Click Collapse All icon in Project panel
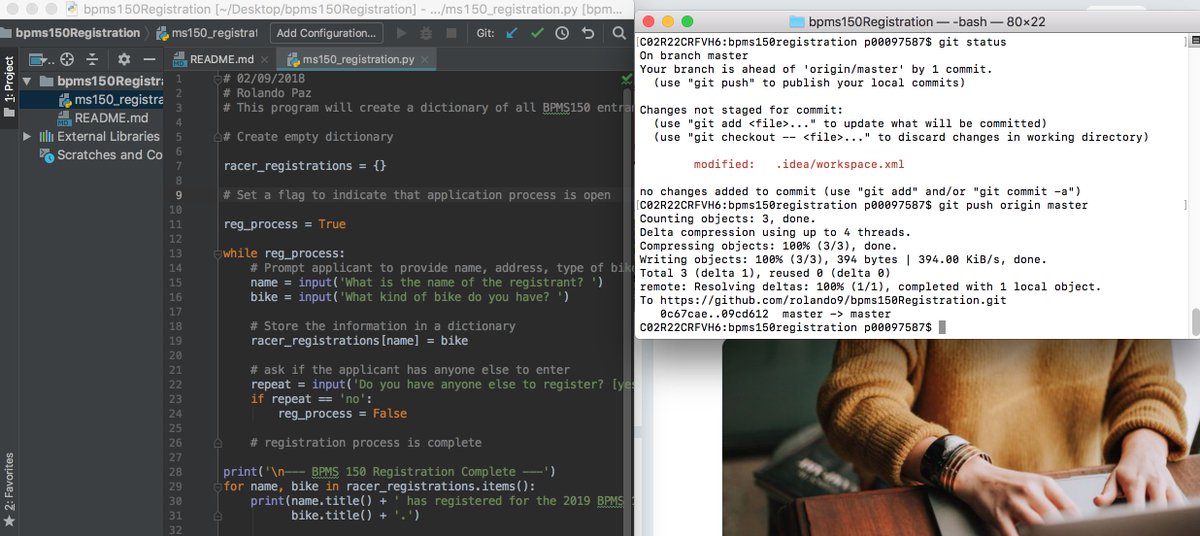The width and height of the screenshot is (1200, 536). [x=92, y=59]
